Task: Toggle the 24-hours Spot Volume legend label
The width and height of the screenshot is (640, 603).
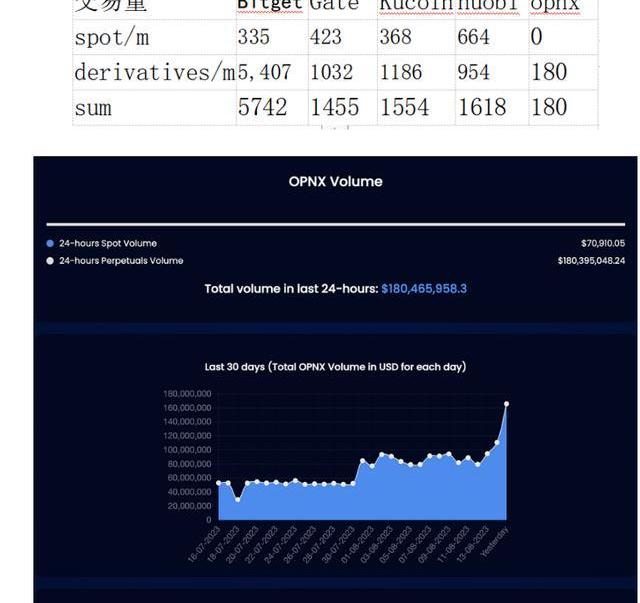Action: [107, 243]
